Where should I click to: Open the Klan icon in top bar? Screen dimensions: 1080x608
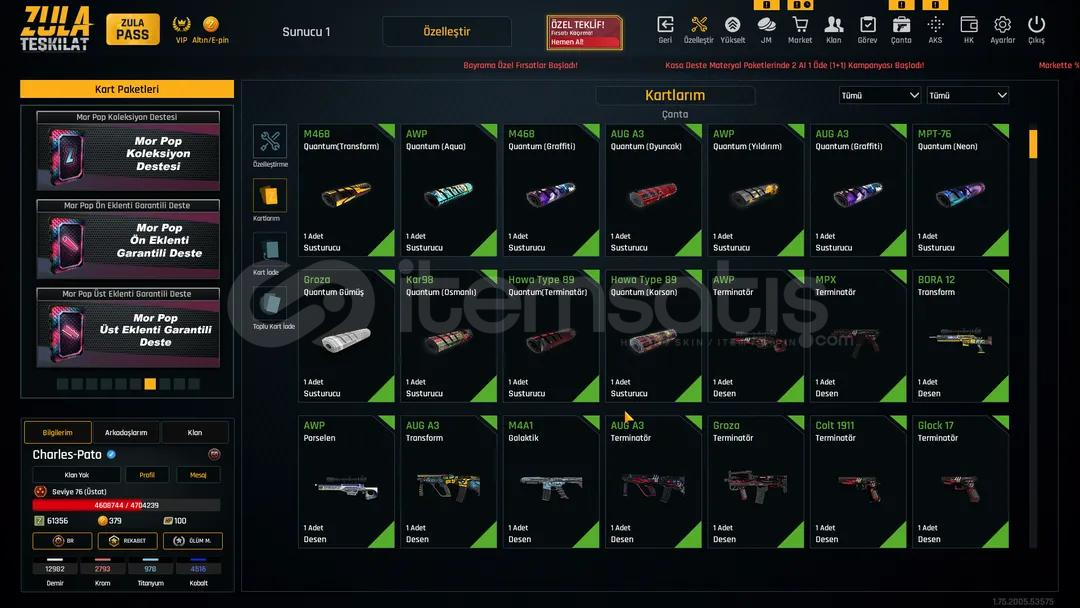point(833,25)
